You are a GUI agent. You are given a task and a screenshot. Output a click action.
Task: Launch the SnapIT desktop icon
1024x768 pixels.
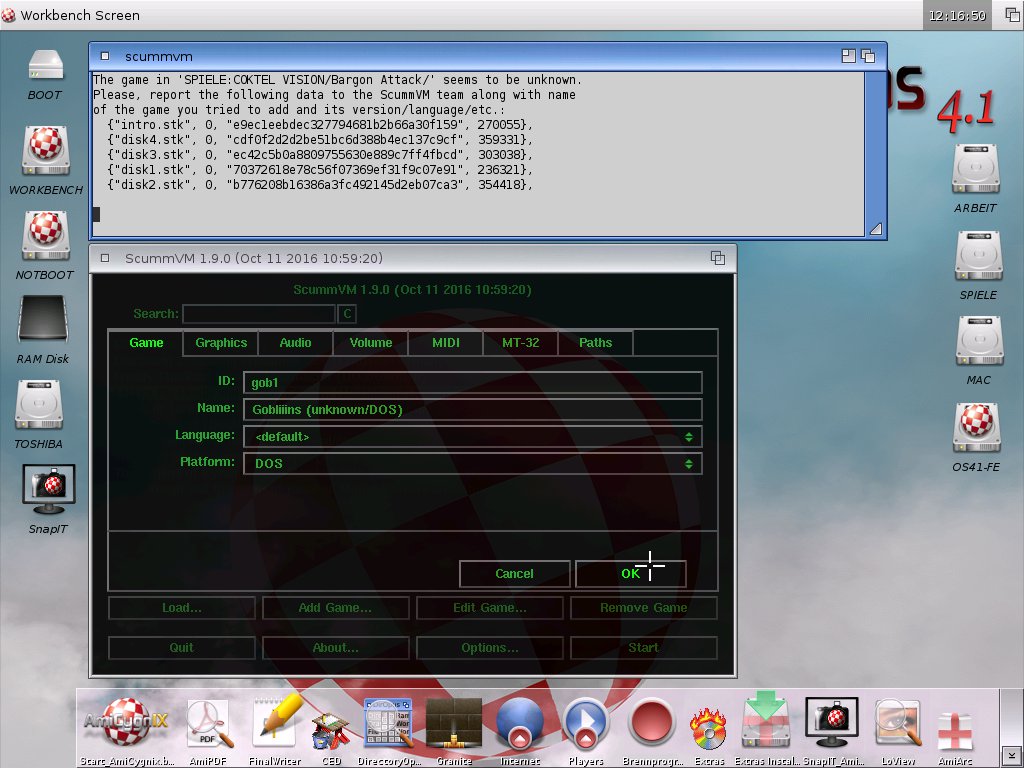tap(48, 490)
